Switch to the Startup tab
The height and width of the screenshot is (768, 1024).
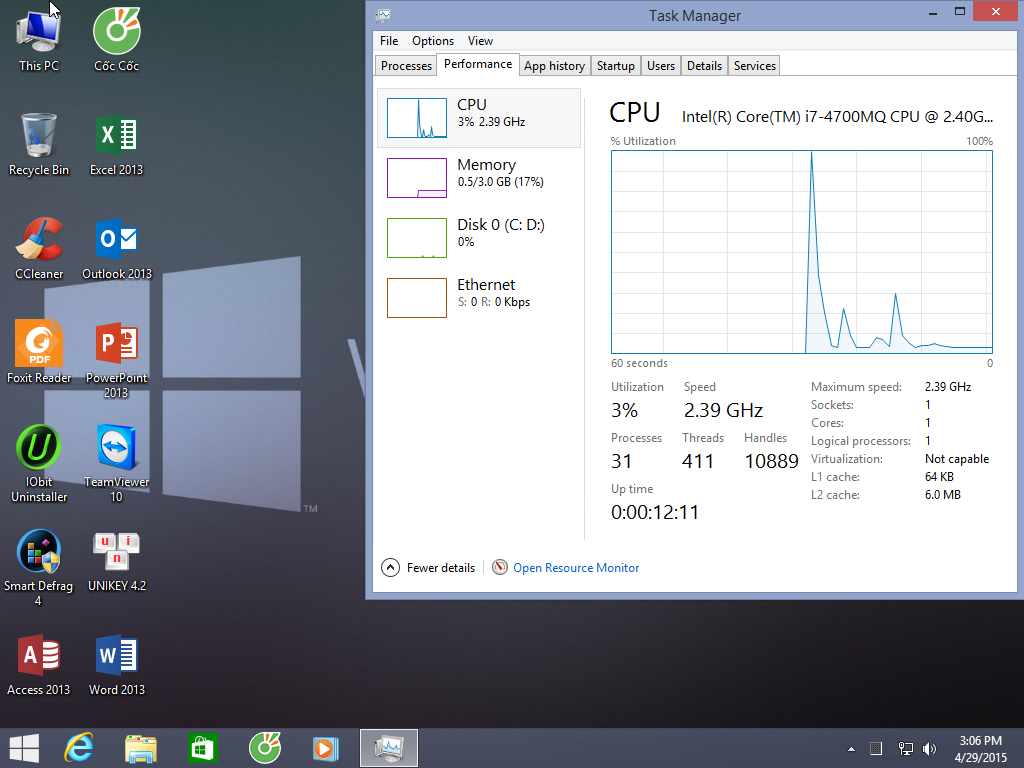point(615,66)
